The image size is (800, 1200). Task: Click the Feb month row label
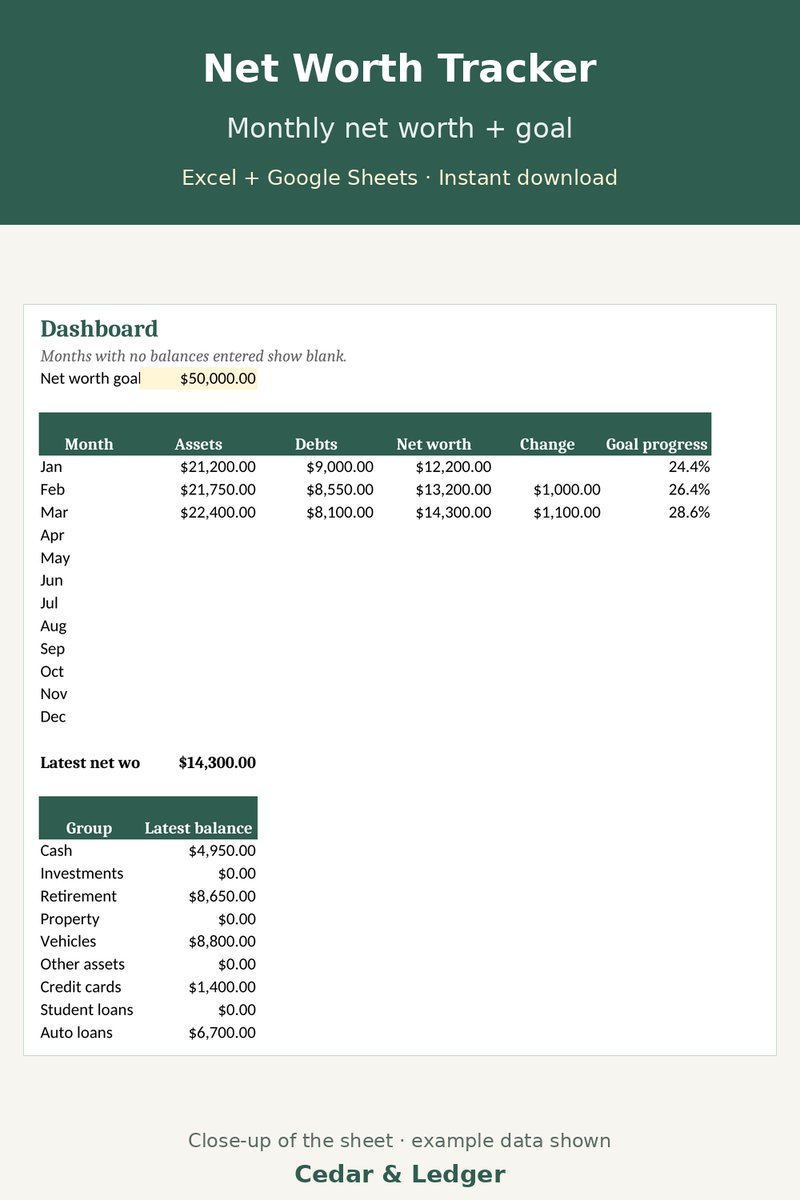click(52, 489)
